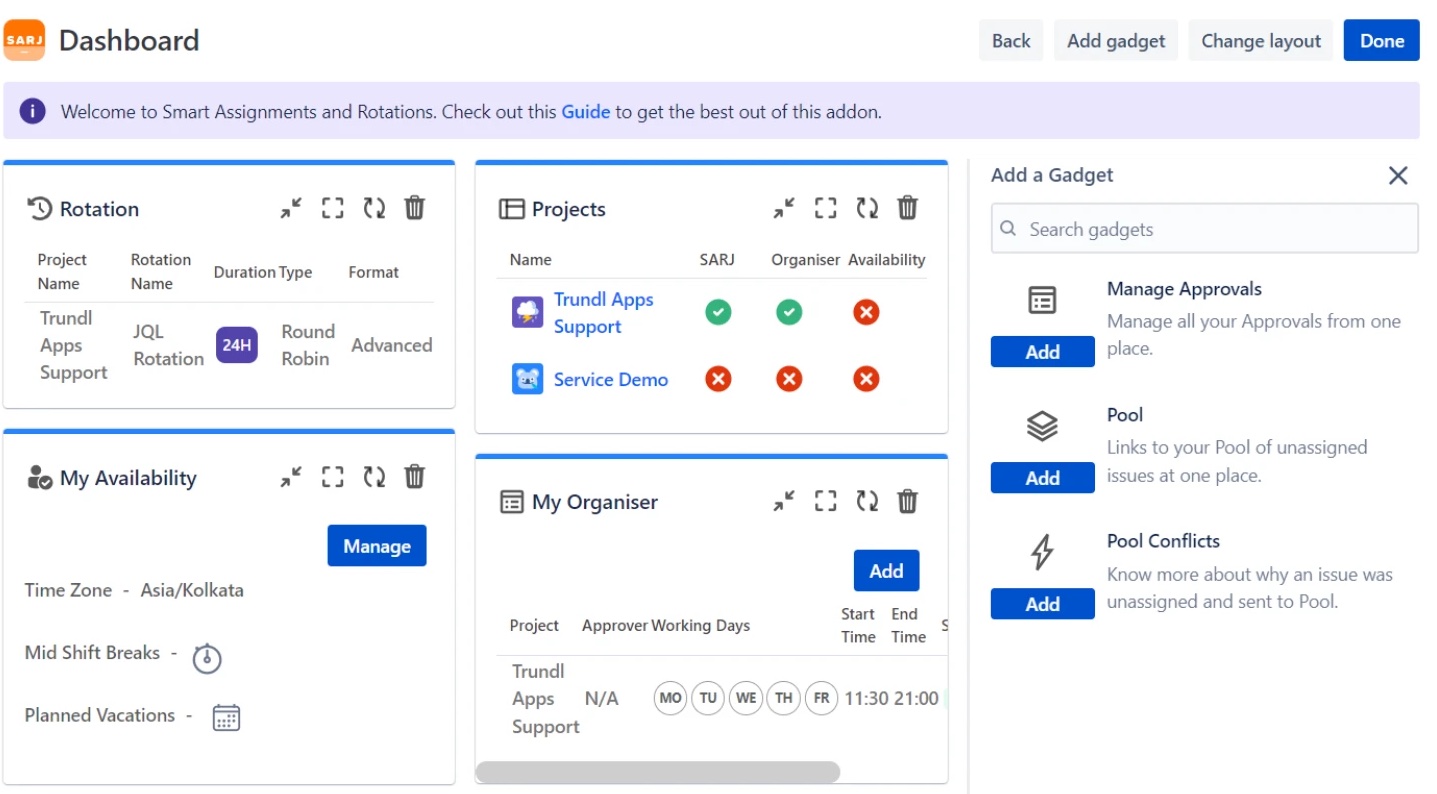This screenshot has width=1437, height=794.
Task: Click the 24H duration badge
Action: tap(237, 345)
